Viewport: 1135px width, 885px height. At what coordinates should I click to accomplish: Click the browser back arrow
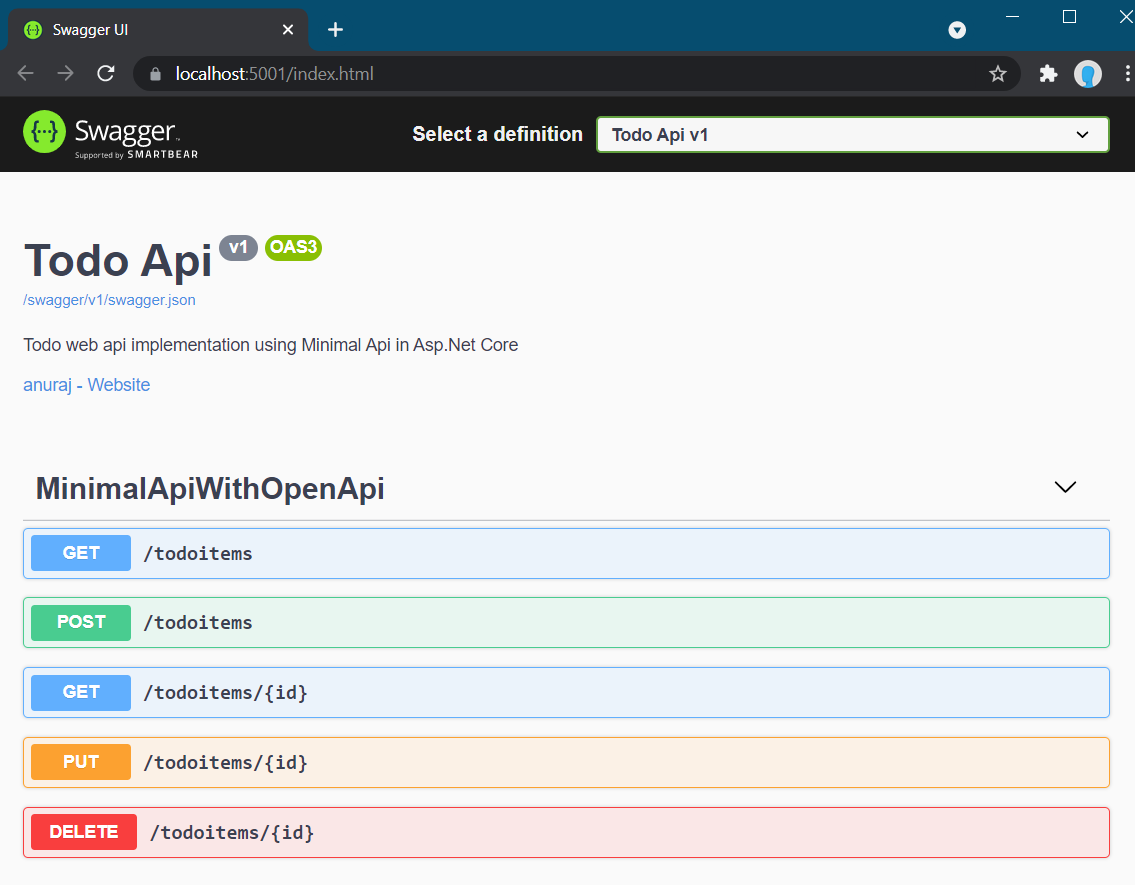pos(26,73)
